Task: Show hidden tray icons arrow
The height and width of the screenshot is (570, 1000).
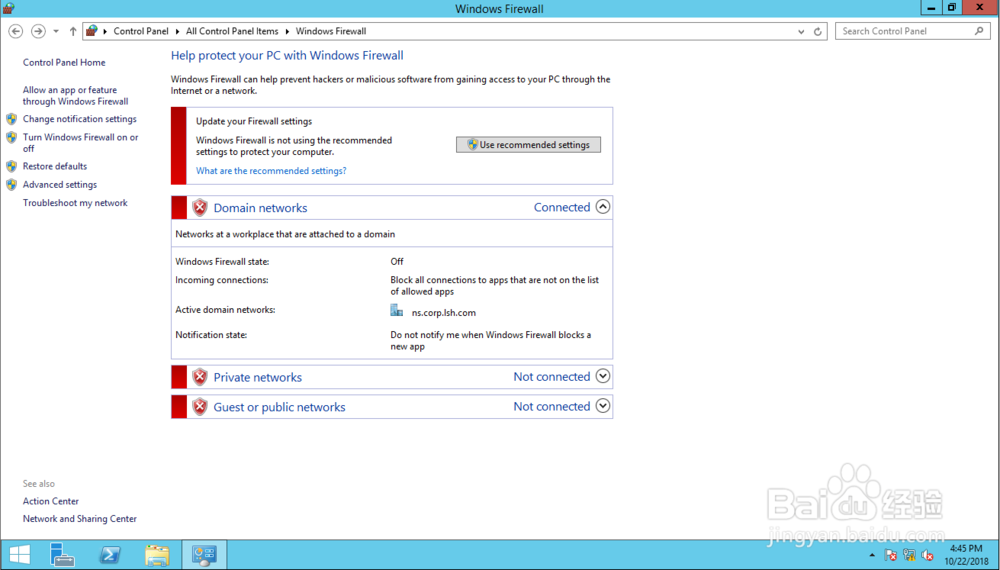Action: pos(872,556)
